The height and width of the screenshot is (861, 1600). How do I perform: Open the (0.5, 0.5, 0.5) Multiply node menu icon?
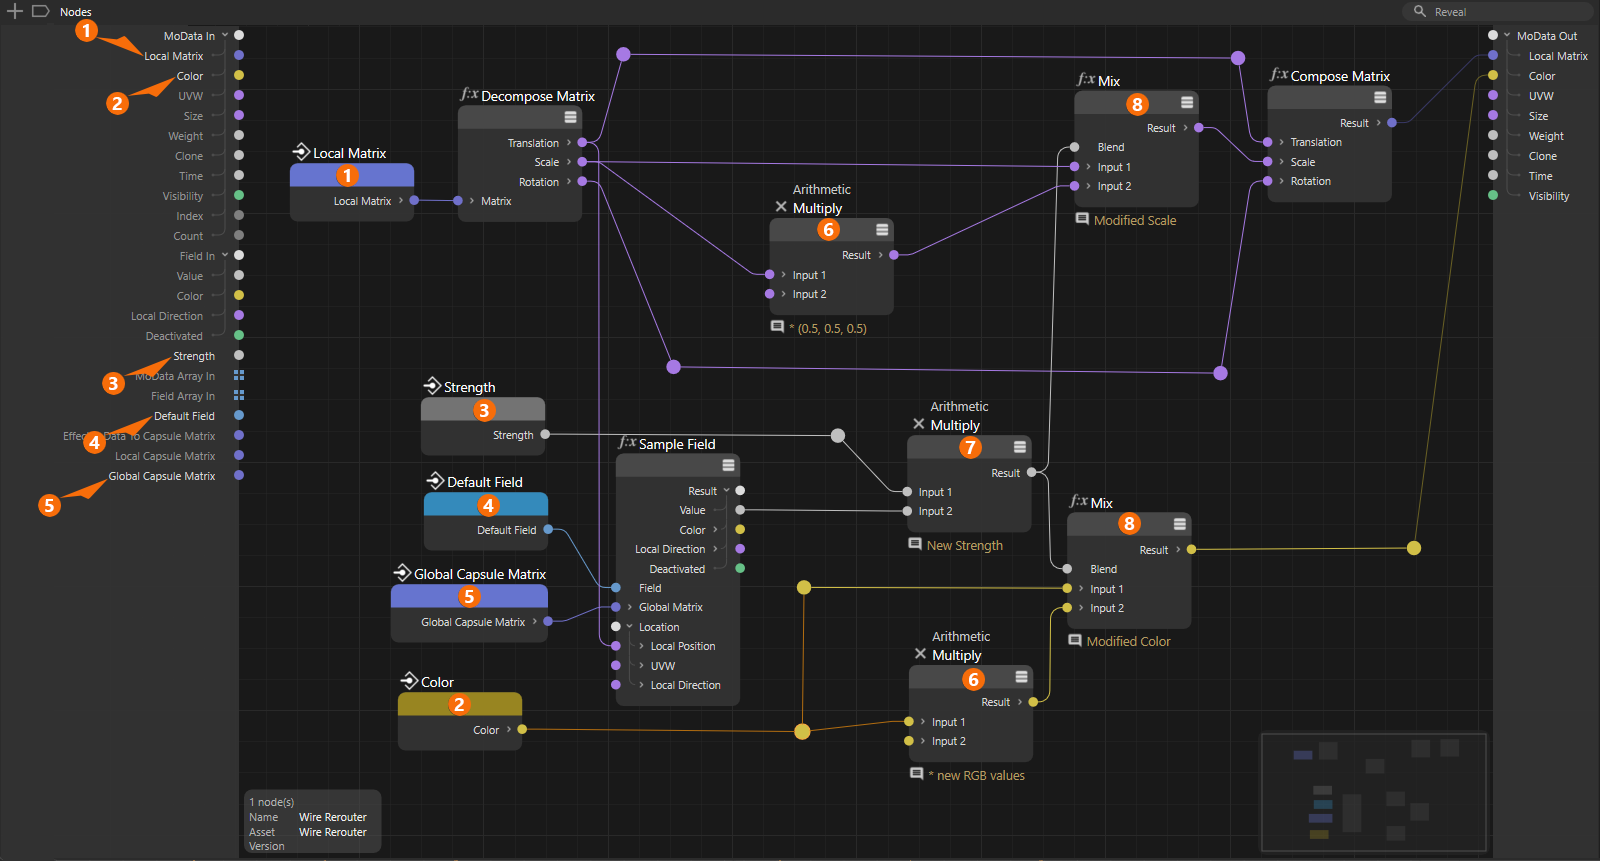(x=882, y=229)
